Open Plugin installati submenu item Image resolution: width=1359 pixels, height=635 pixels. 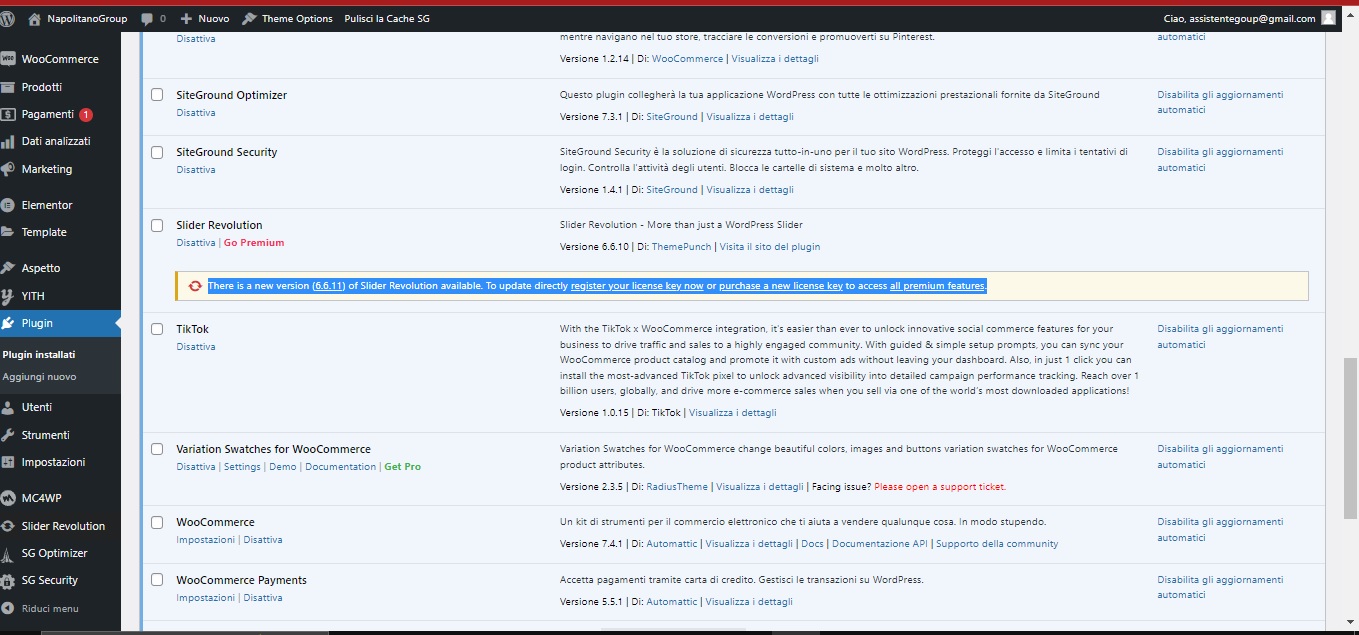coord(39,354)
